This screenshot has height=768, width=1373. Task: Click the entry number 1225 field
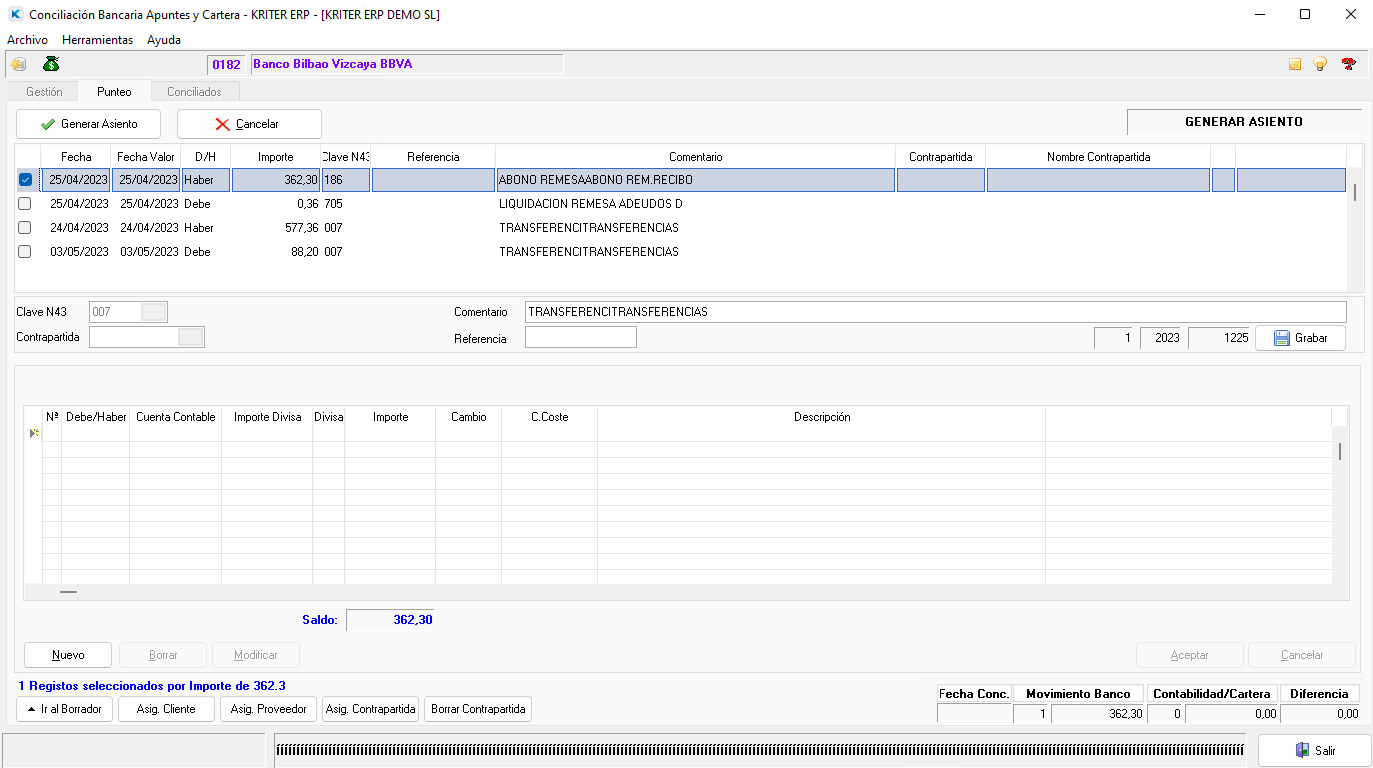coord(1220,338)
